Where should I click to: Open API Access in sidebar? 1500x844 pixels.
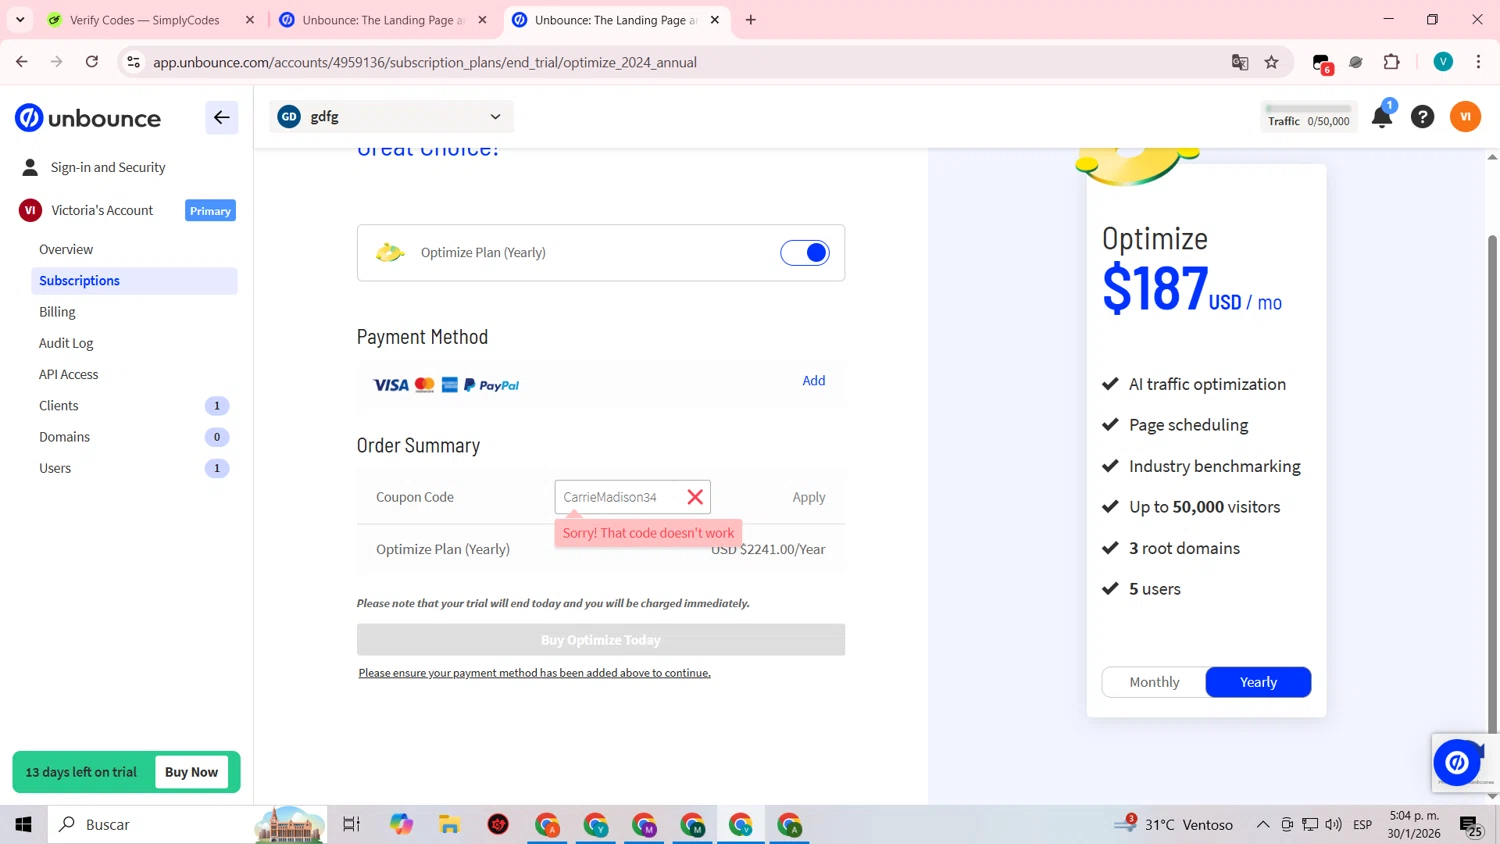tap(68, 374)
